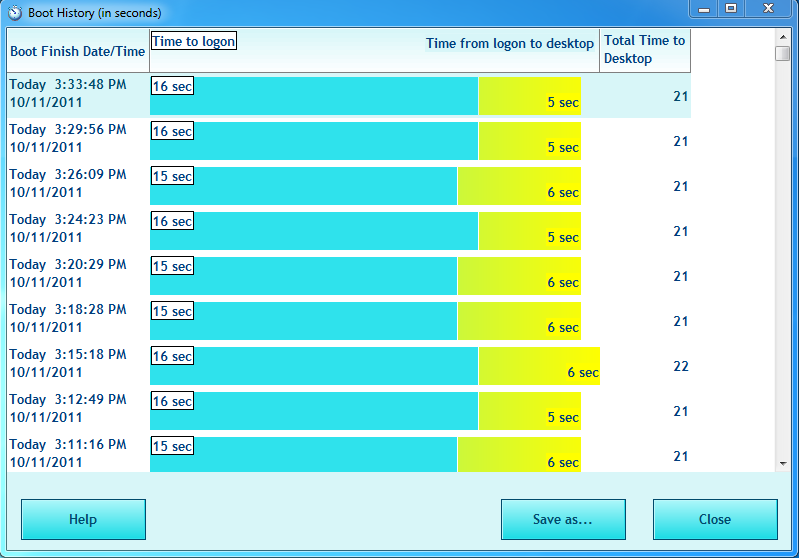799x558 pixels.
Task: Click 6 sec yellow bar in 3:20:29 row
Action: 519,276
